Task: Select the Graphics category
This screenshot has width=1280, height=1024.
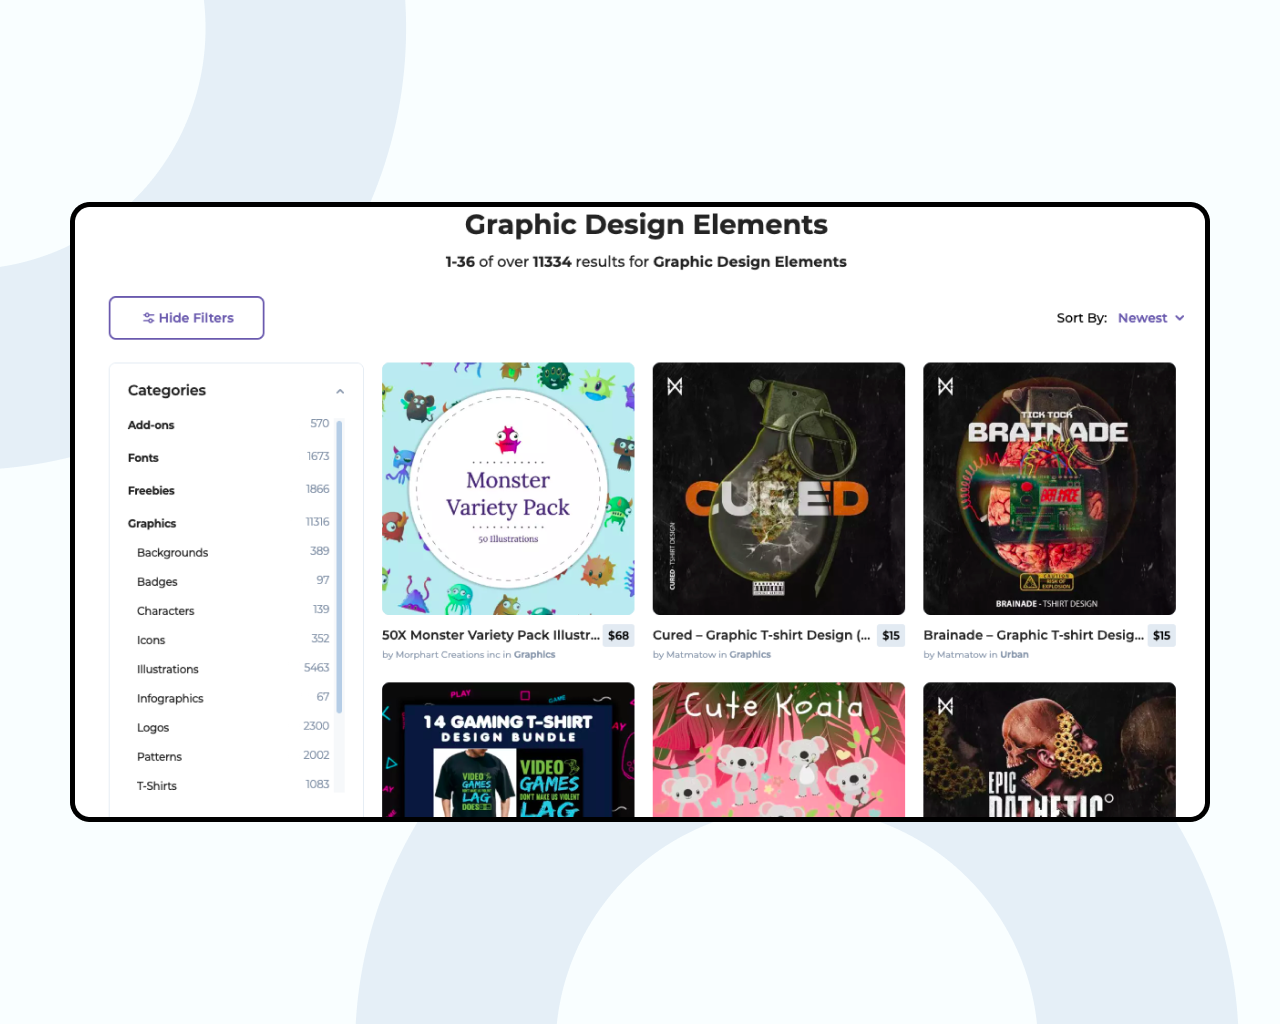Action: [152, 524]
